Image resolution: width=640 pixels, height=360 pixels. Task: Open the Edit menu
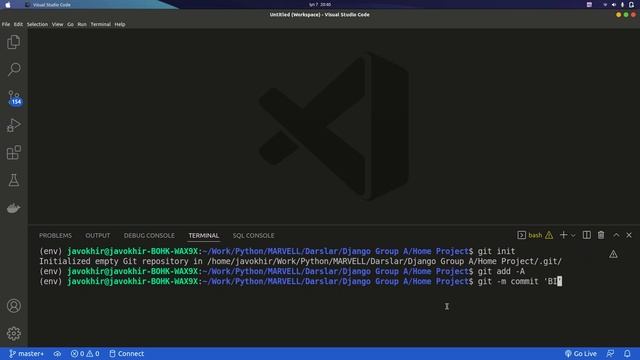click(x=18, y=24)
